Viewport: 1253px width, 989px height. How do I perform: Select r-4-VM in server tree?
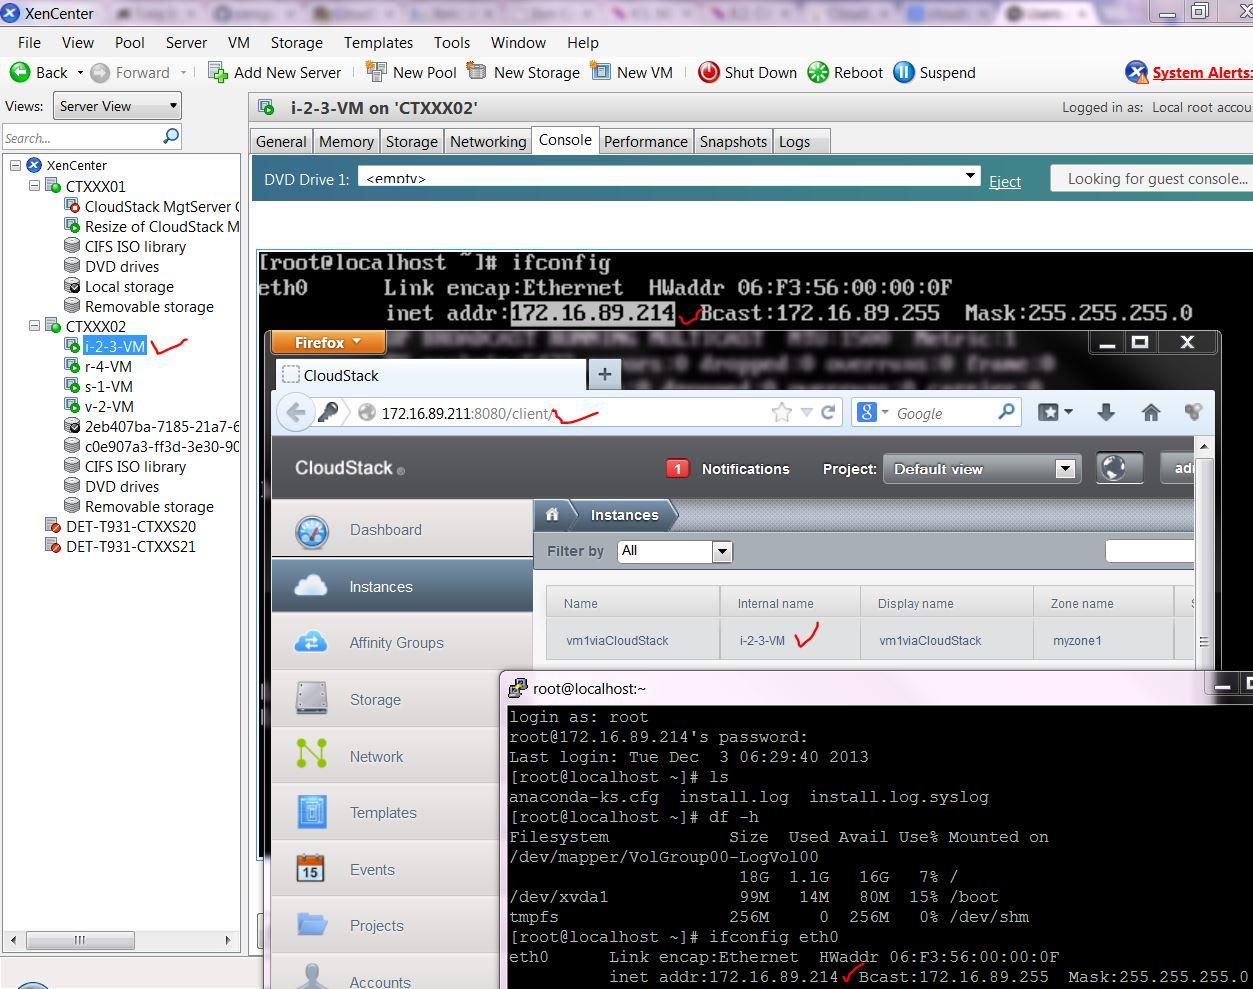pyautogui.click(x=108, y=366)
